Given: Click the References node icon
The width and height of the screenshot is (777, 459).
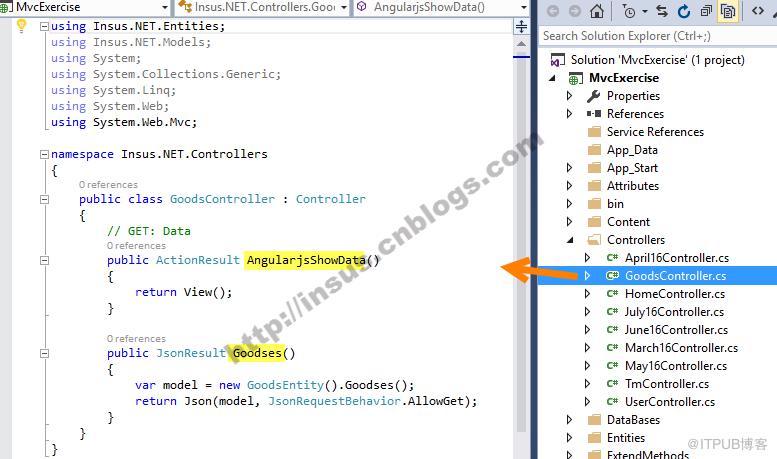Looking at the screenshot, I should click(x=594, y=114).
